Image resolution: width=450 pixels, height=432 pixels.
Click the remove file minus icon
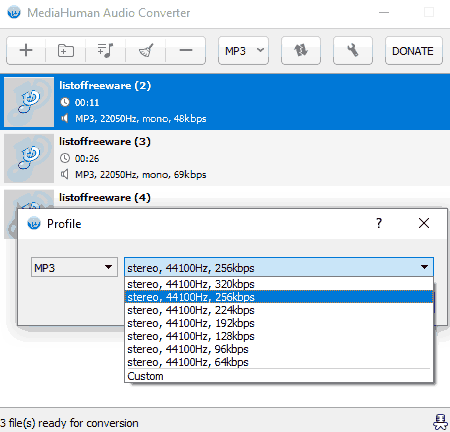pyautogui.click(x=186, y=51)
